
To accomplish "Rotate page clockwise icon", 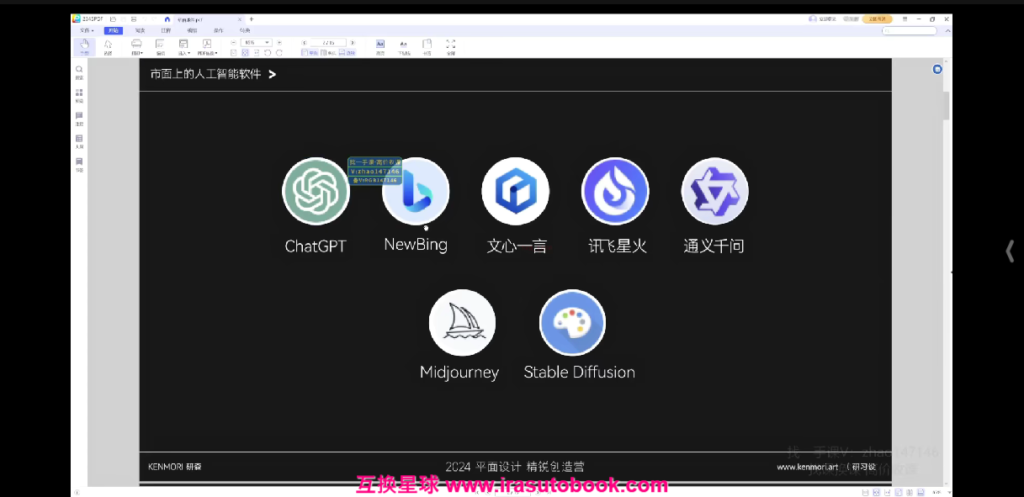I will point(279,52).
